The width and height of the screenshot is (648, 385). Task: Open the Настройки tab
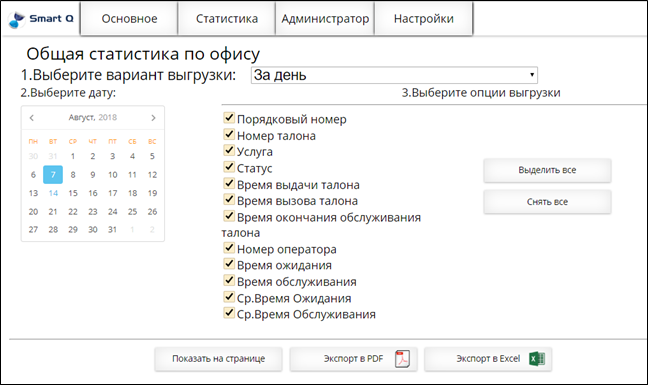pyautogui.click(x=424, y=19)
